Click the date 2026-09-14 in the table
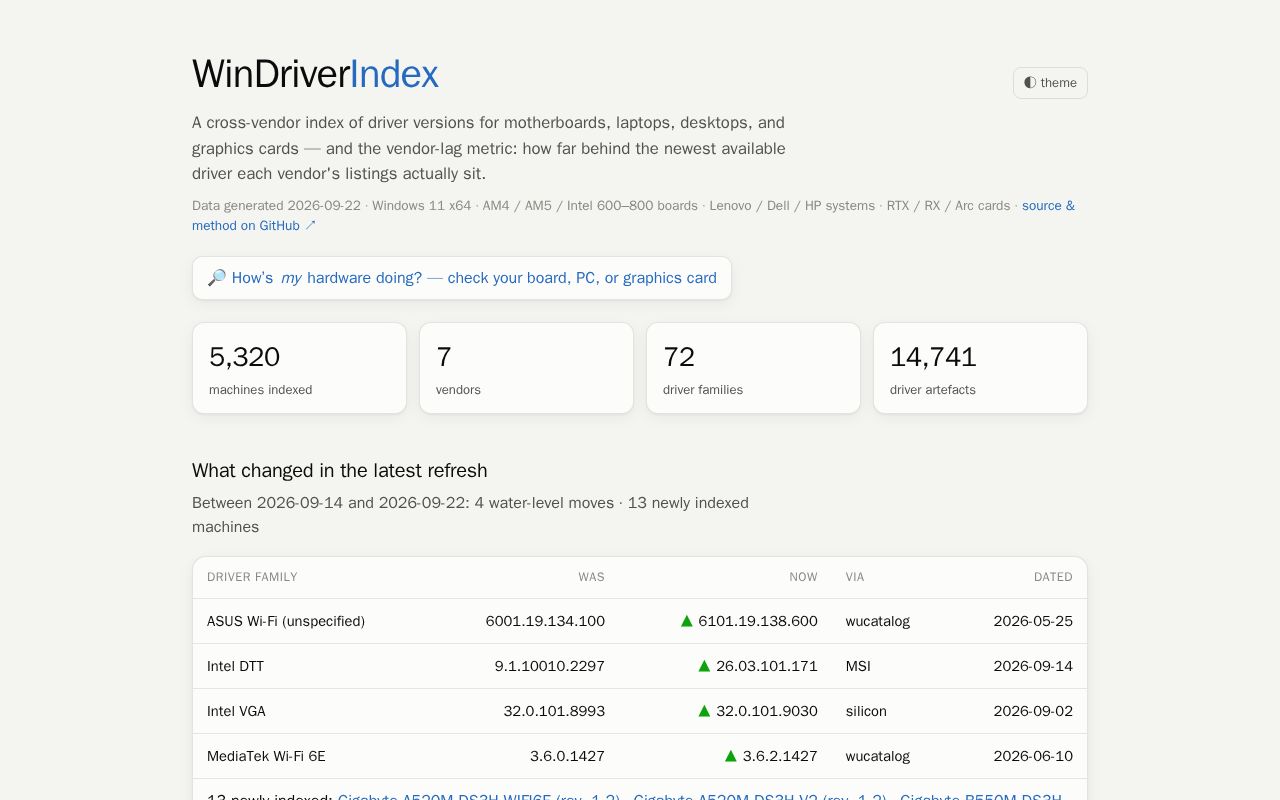Screen dimensions: 1280x800 coord(1033,666)
